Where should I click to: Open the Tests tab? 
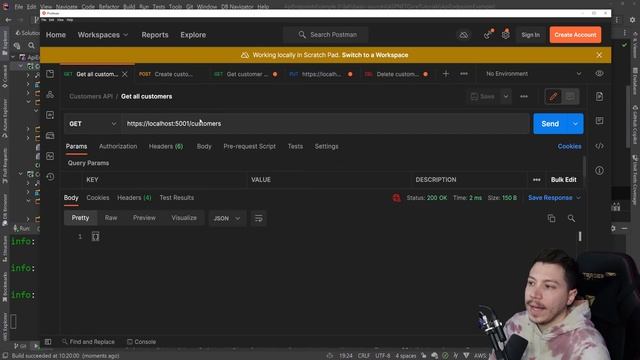pos(295,147)
